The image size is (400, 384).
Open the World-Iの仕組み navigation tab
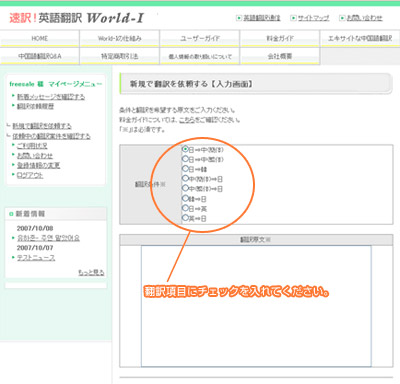[120, 38]
